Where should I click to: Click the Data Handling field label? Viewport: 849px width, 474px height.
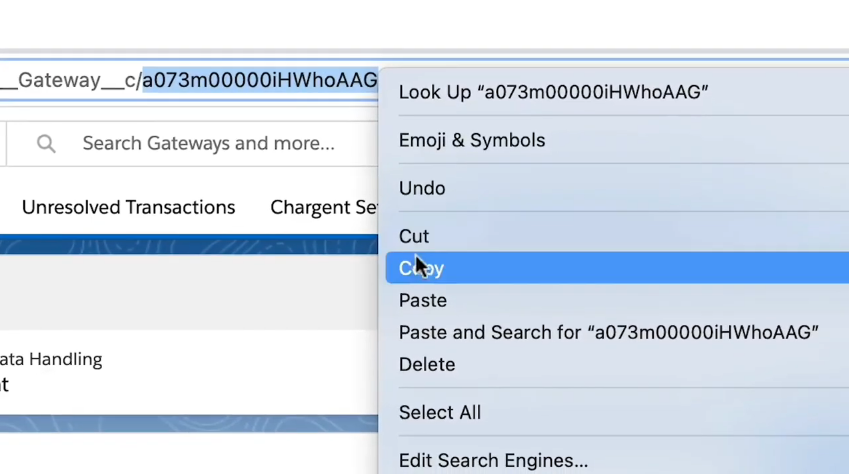[51, 359]
